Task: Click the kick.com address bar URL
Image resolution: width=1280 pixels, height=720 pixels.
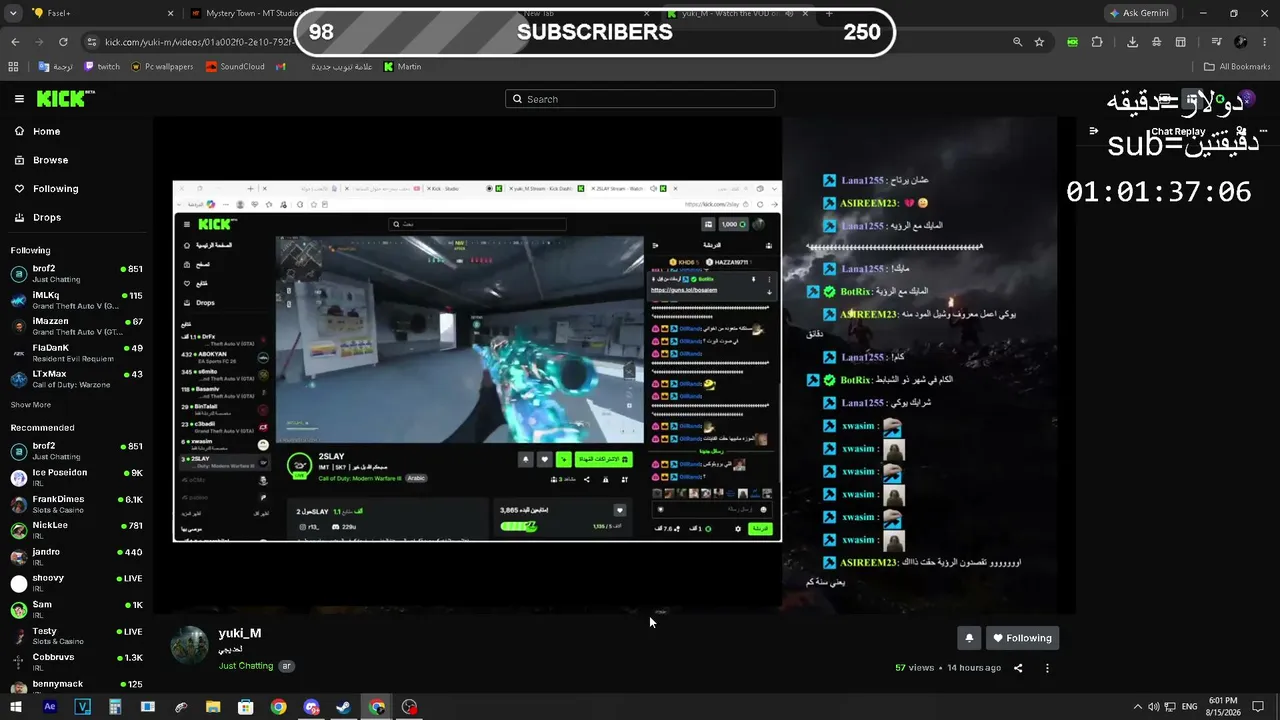Action: [201, 42]
